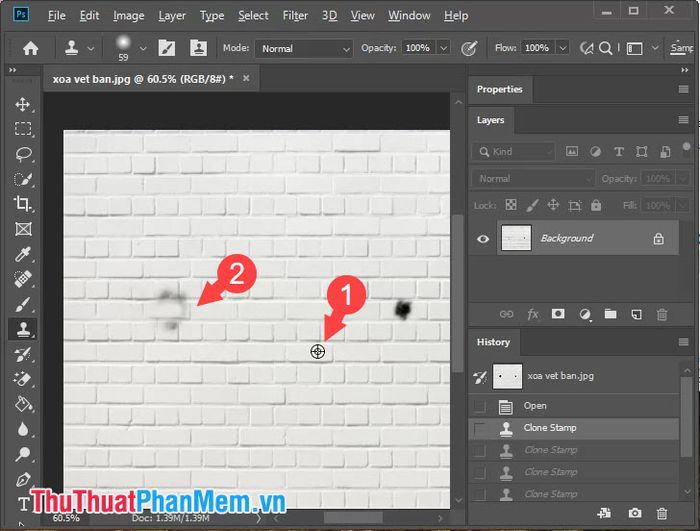This screenshot has height=531, width=700.
Task: Open the Flow dropdown arrow
Action: [x=563, y=48]
